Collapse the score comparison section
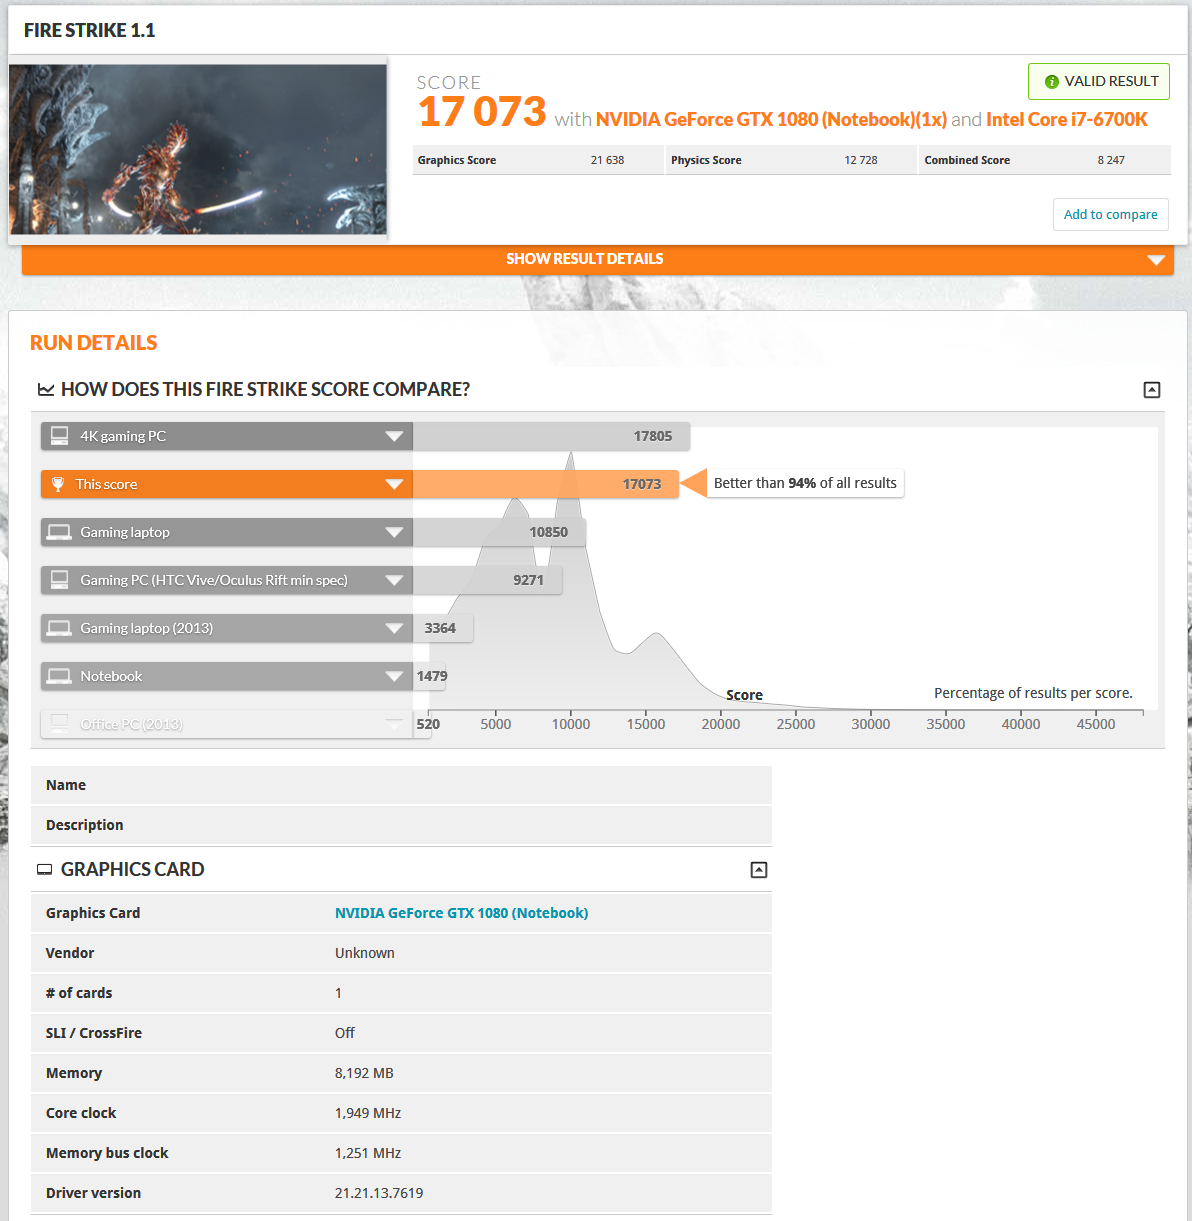Image resolution: width=1192 pixels, height=1221 pixels. click(x=1152, y=390)
